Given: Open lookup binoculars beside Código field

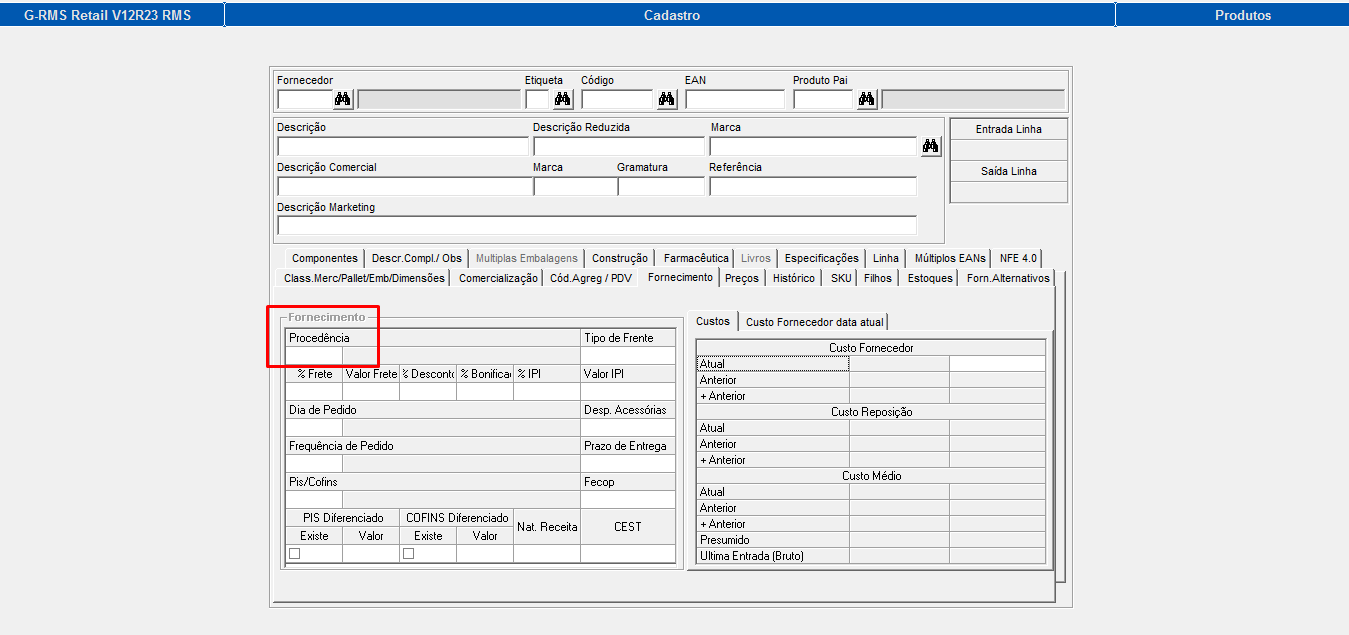Looking at the screenshot, I should (667, 99).
